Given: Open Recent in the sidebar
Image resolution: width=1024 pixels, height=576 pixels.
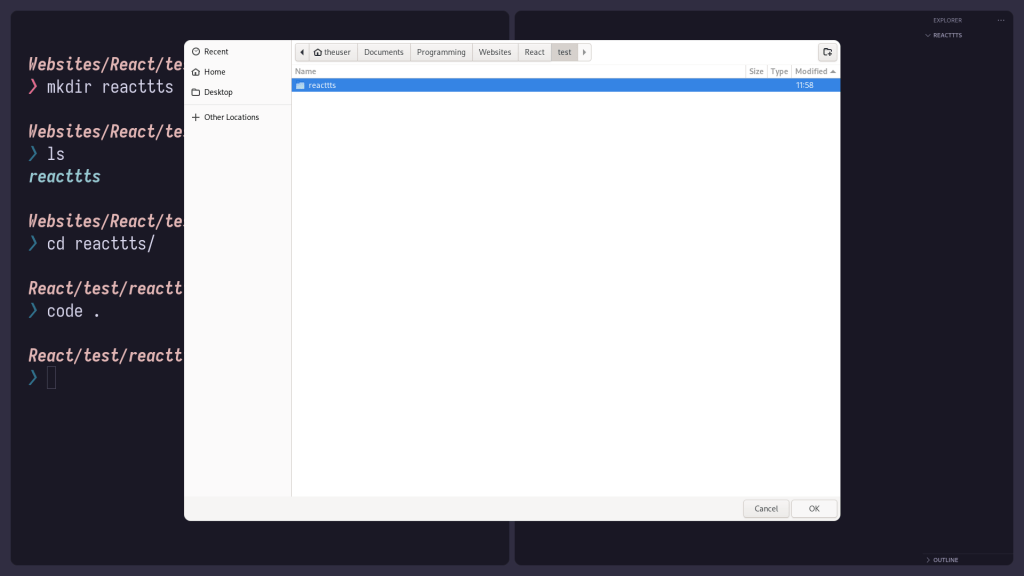Looking at the screenshot, I should tap(215, 52).
